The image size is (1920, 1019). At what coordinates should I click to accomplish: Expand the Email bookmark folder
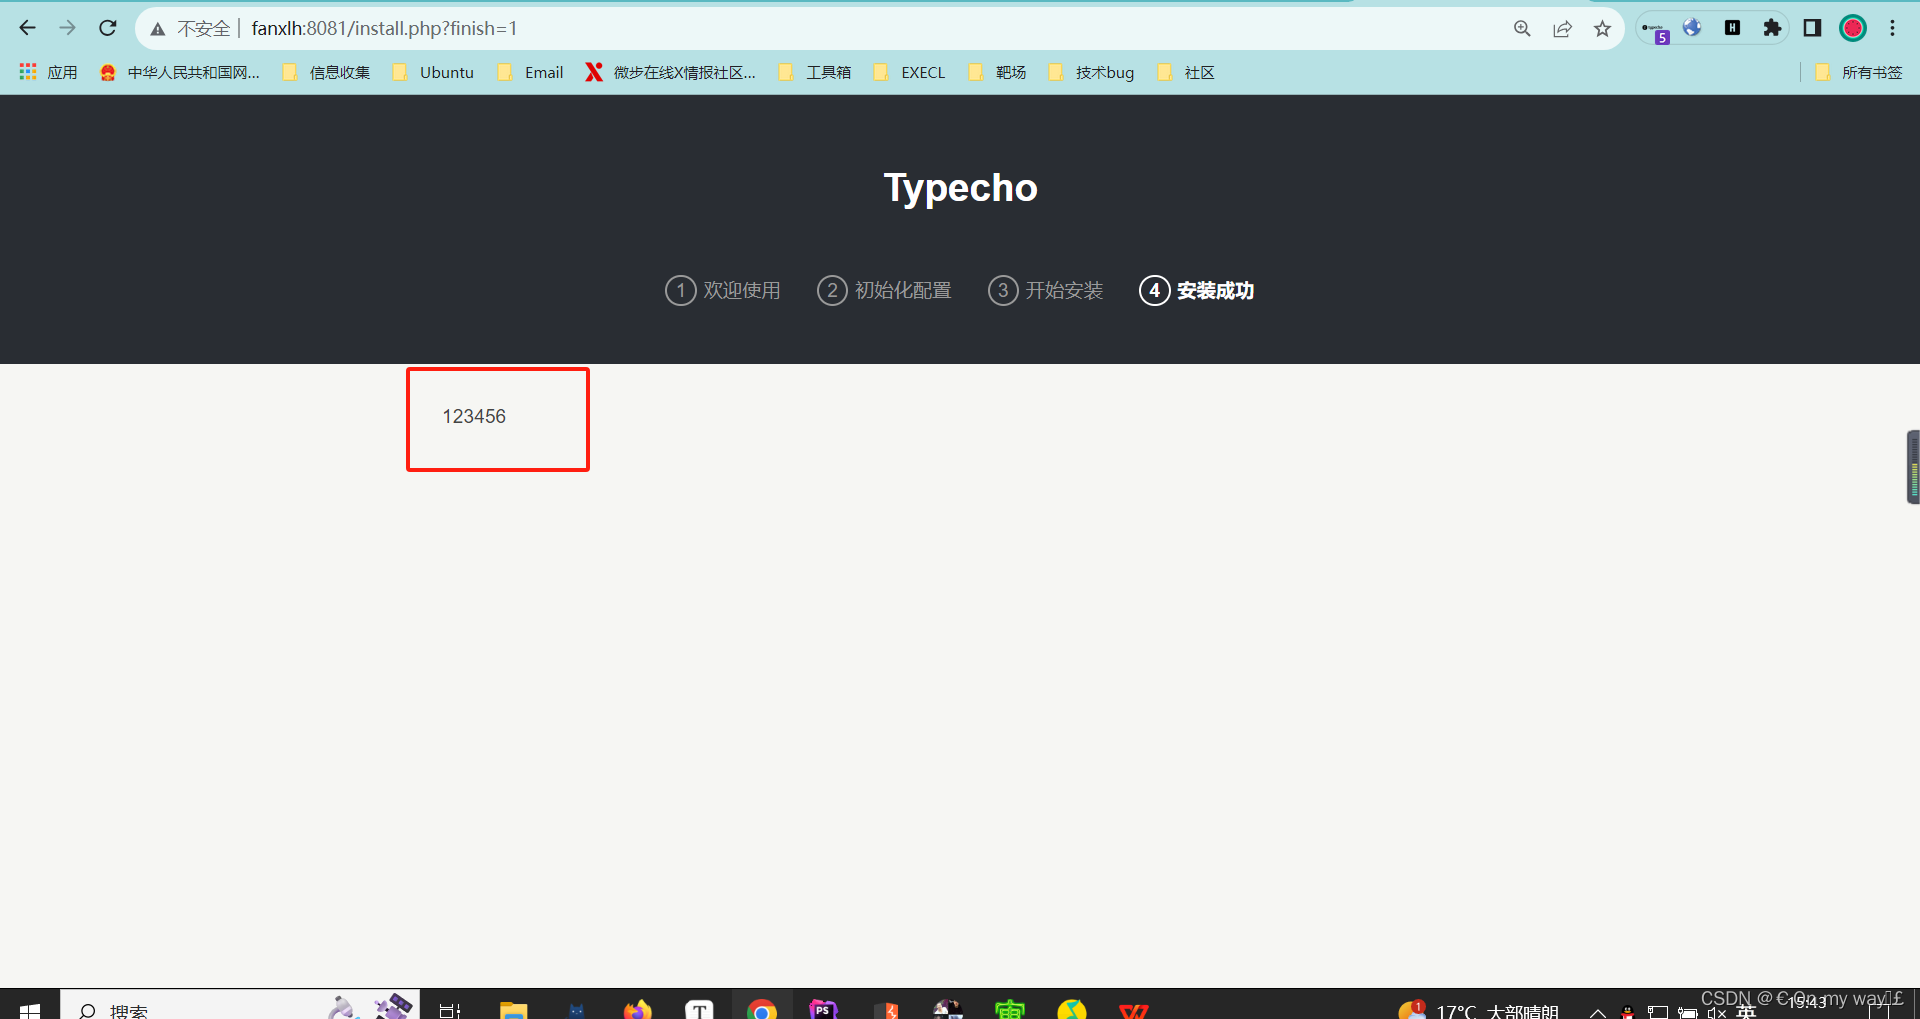tap(530, 72)
